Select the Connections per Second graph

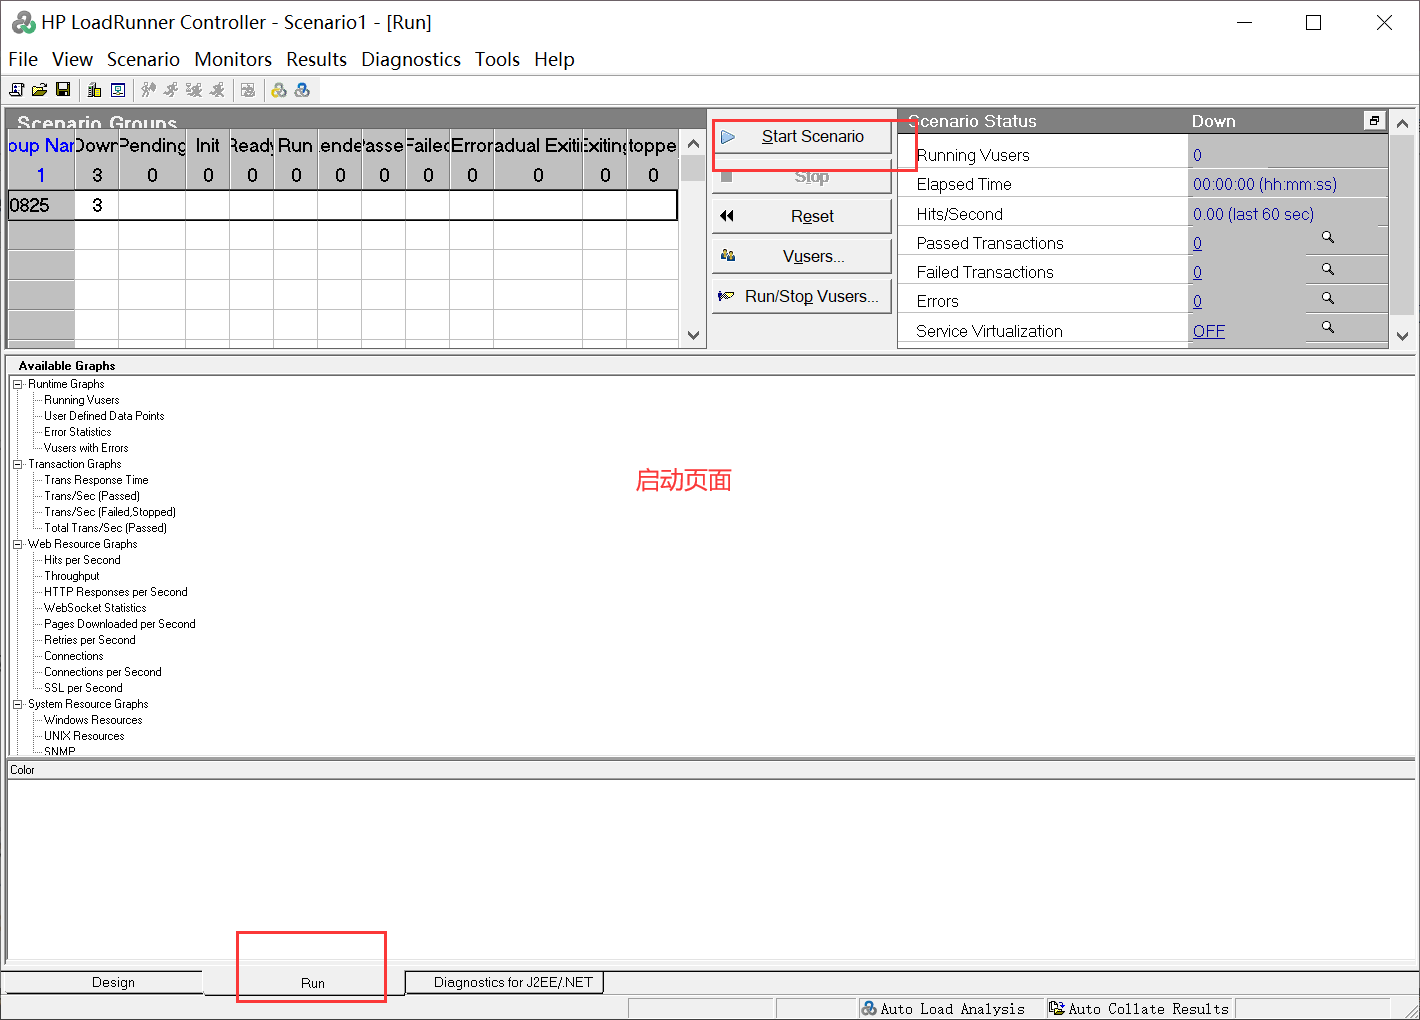[102, 672]
